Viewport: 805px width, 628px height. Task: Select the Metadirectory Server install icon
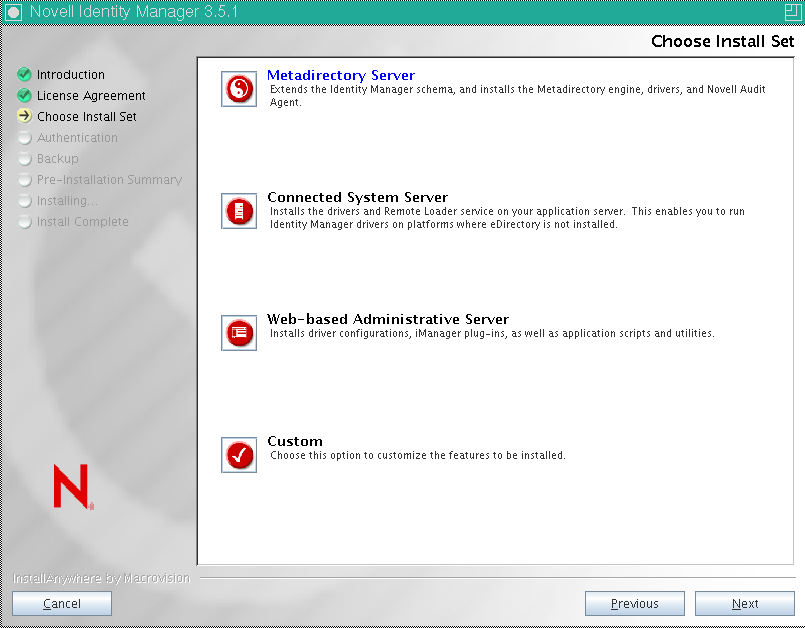tap(238, 89)
